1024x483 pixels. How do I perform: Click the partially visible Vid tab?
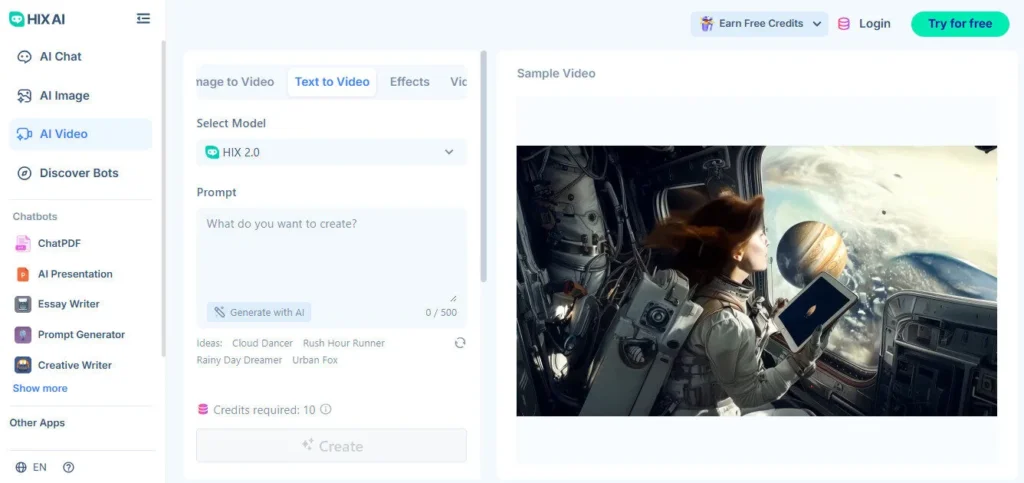coord(458,82)
